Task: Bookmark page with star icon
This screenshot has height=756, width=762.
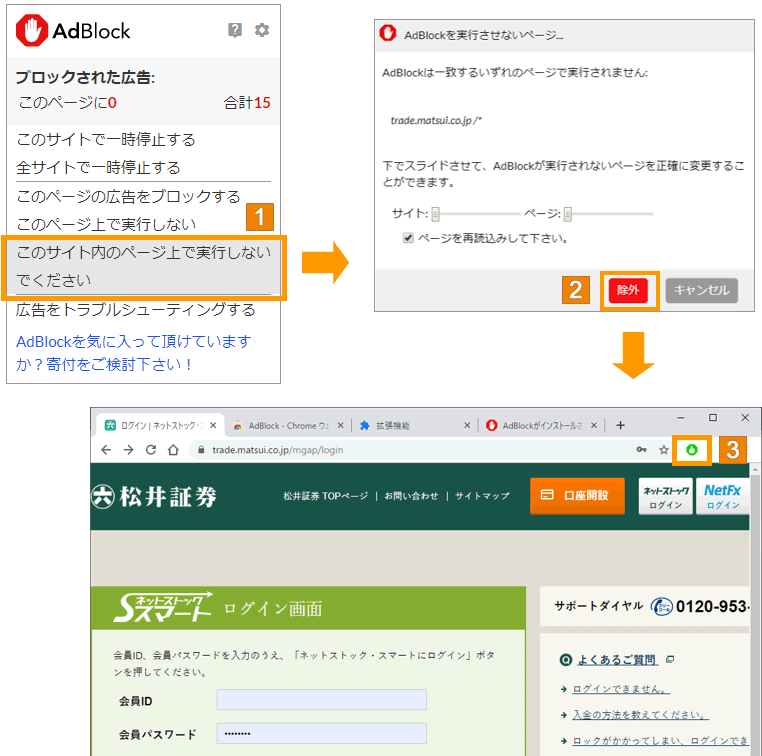Action: point(664,450)
